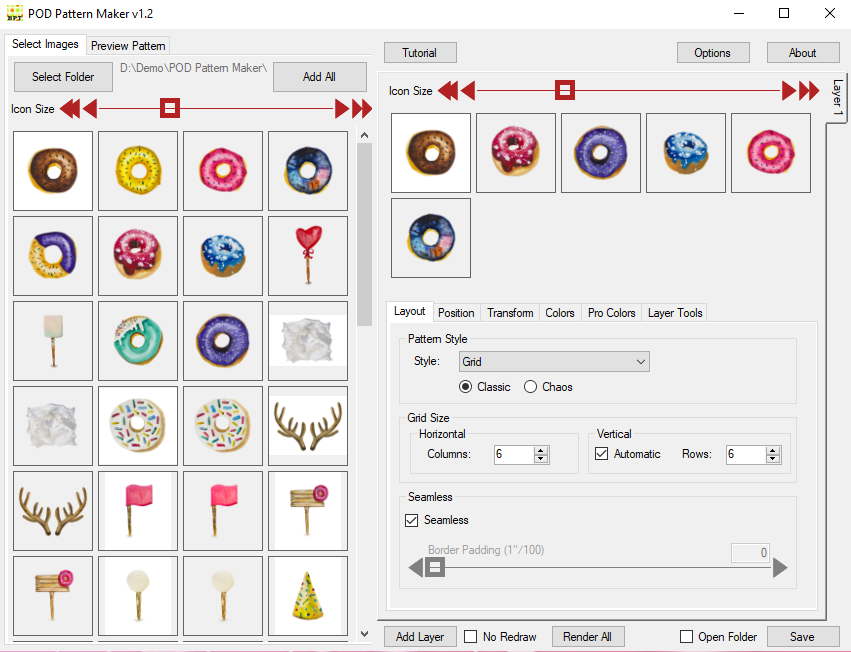Image resolution: width=851 pixels, height=652 pixels.
Task: Click the Save button
Action: [803, 636]
